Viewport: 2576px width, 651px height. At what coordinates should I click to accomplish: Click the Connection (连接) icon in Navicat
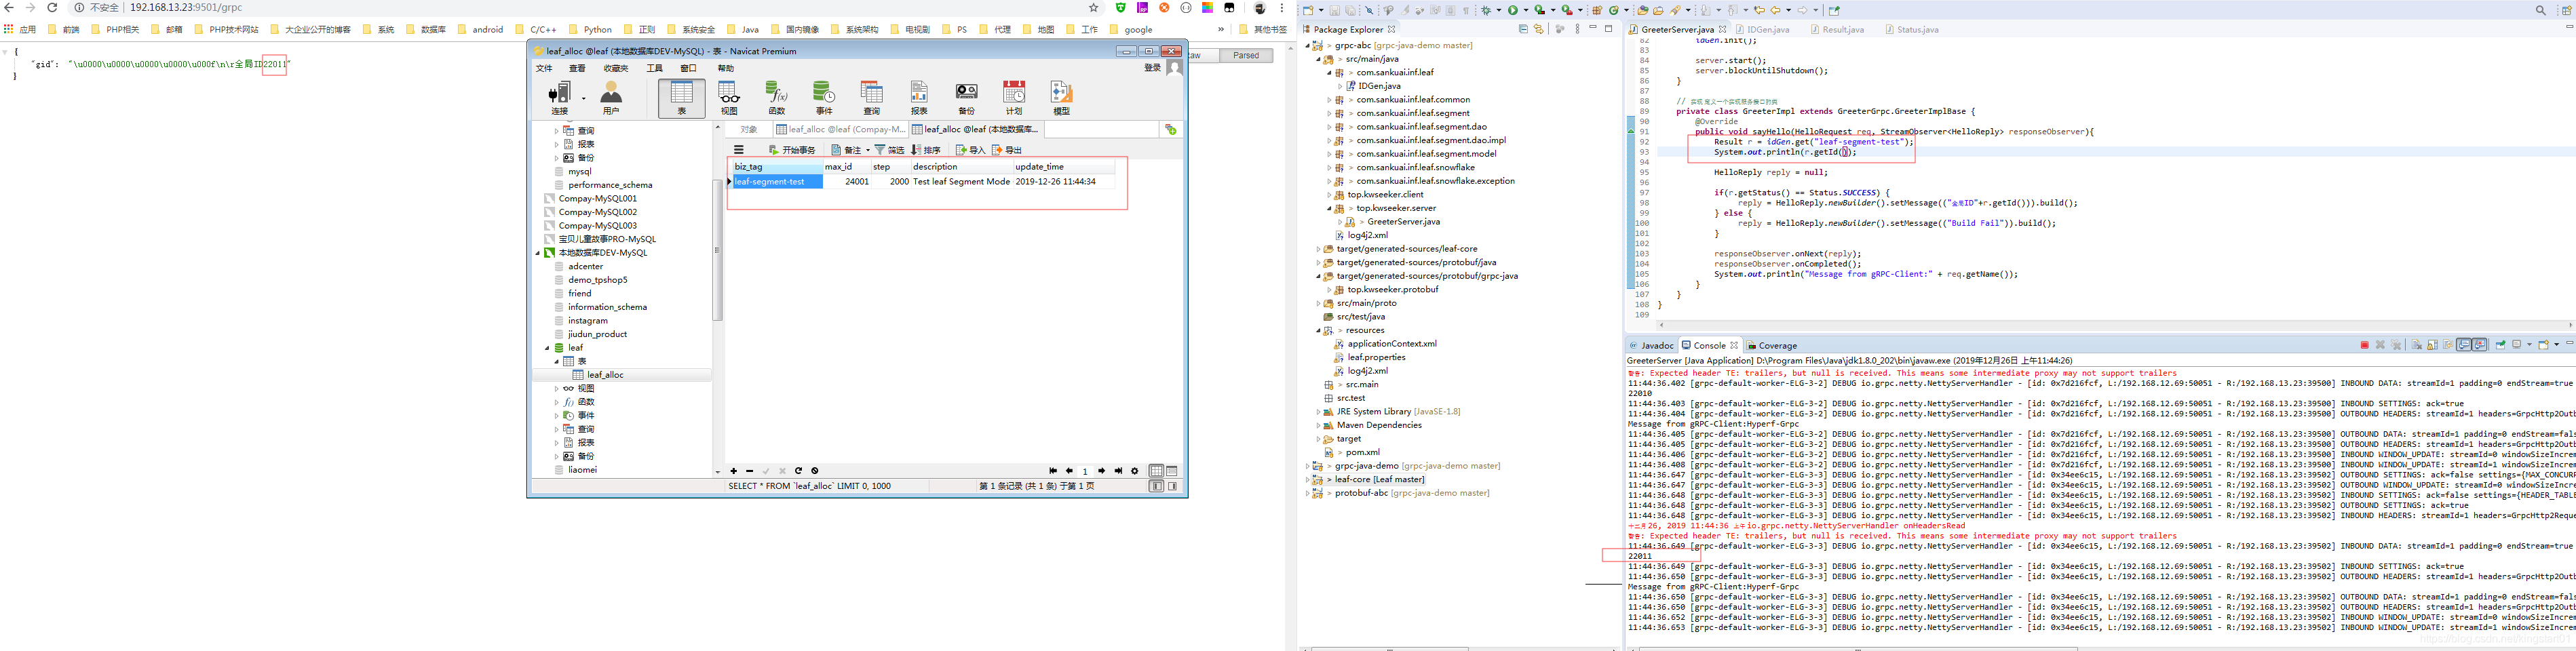point(559,98)
